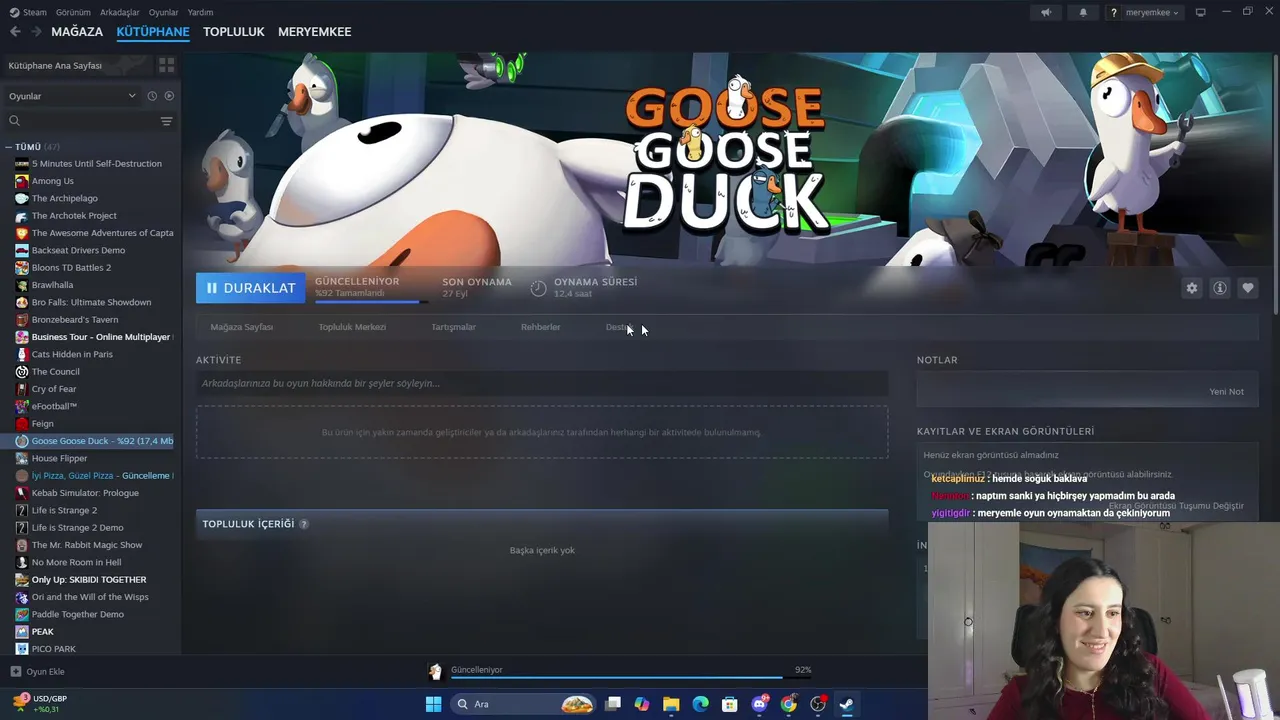This screenshot has height=720, width=1280.
Task: Go forward with the right arrow
Action: pos(36,32)
